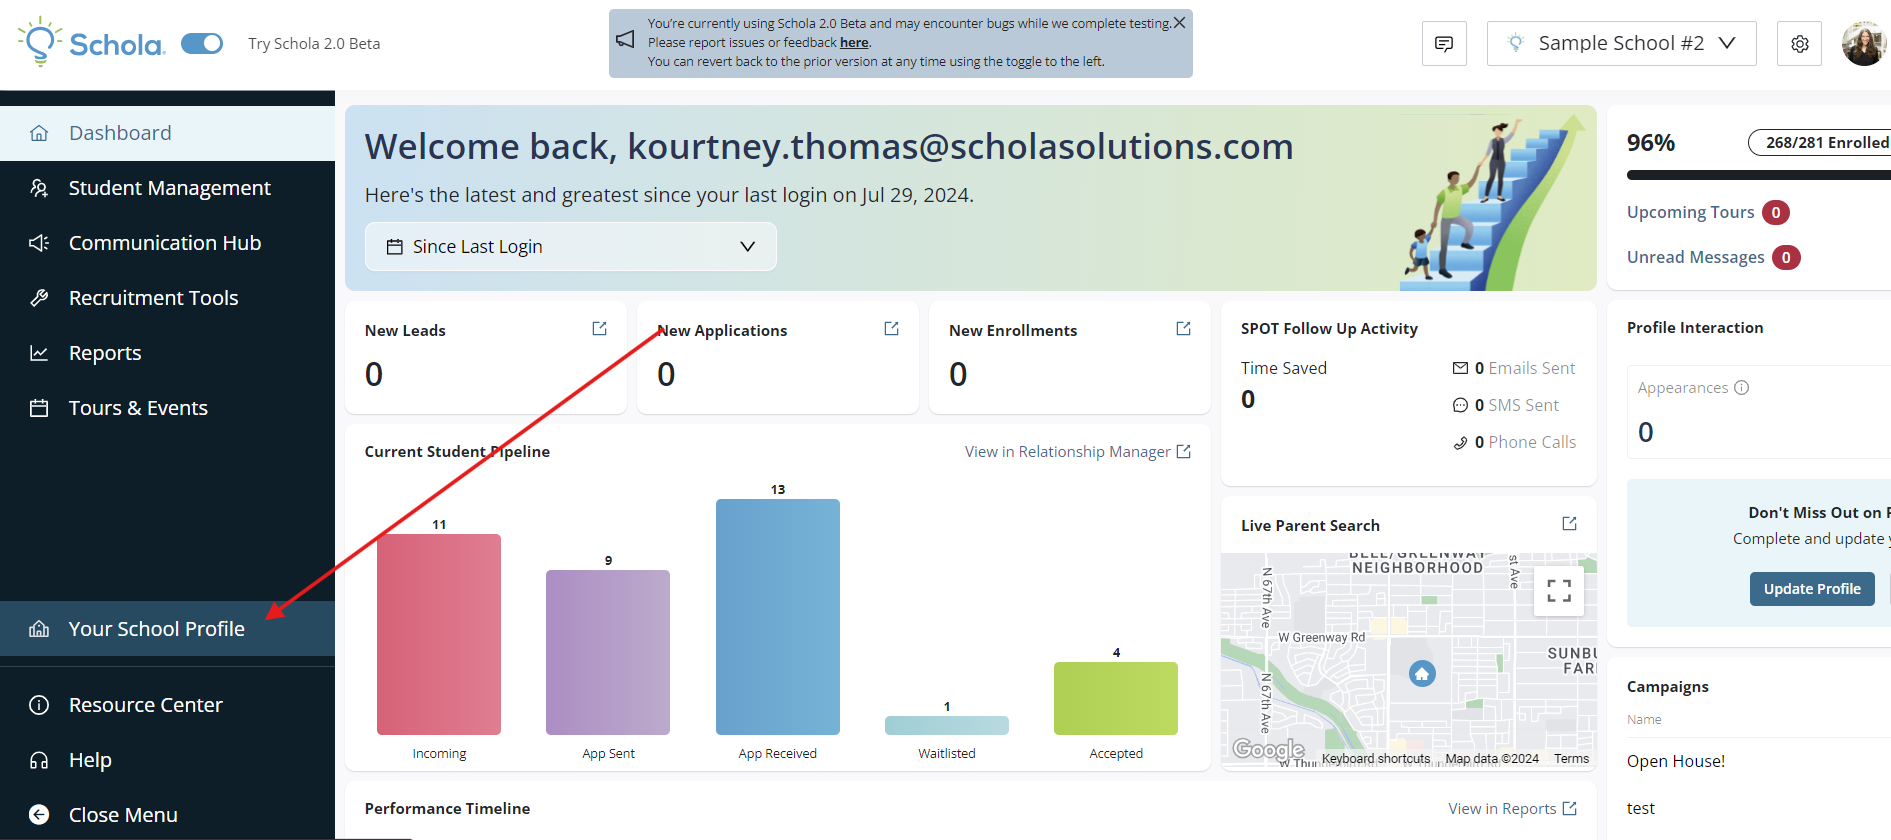Click the School Profile building icon

coord(39,629)
